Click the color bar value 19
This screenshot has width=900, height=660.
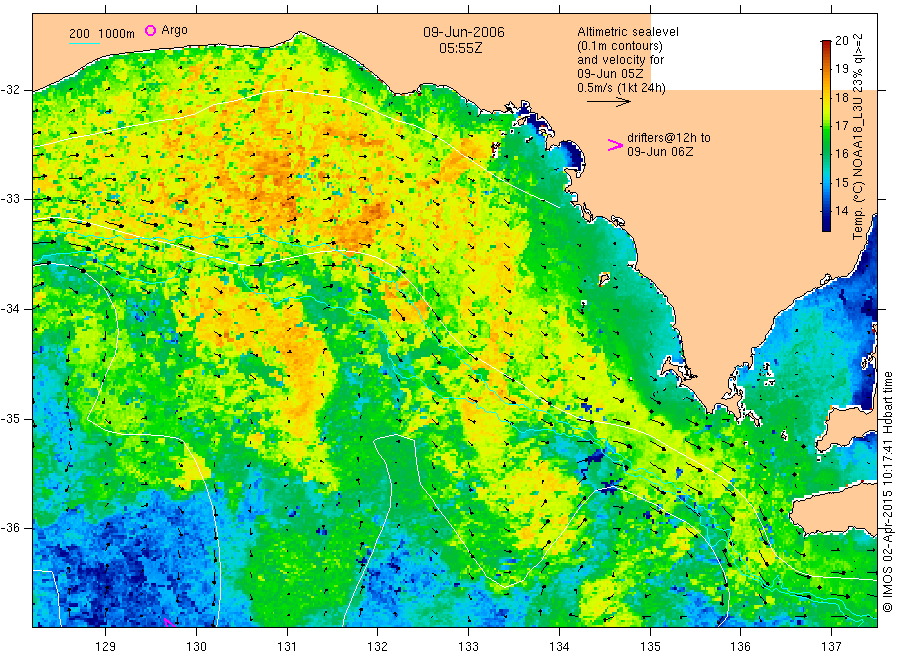pyautogui.click(x=841, y=69)
